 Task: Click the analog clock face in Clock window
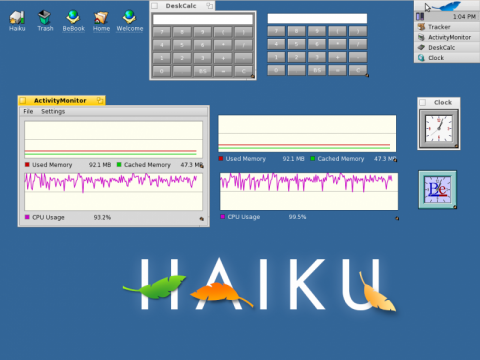(x=439, y=128)
